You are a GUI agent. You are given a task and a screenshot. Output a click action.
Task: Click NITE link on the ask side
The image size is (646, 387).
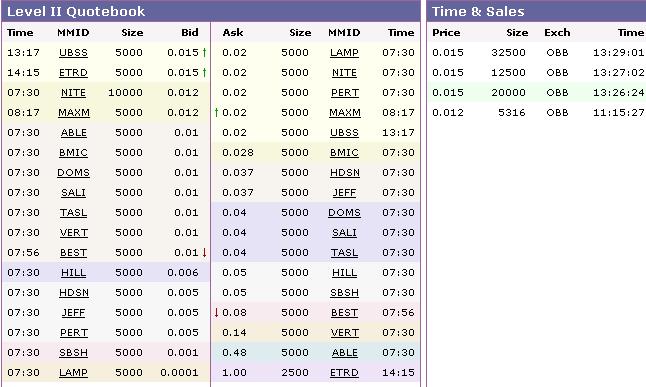click(x=344, y=73)
